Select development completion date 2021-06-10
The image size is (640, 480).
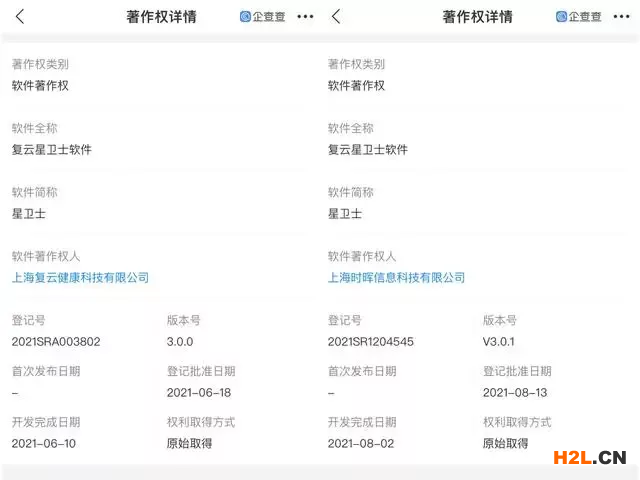[43, 444]
